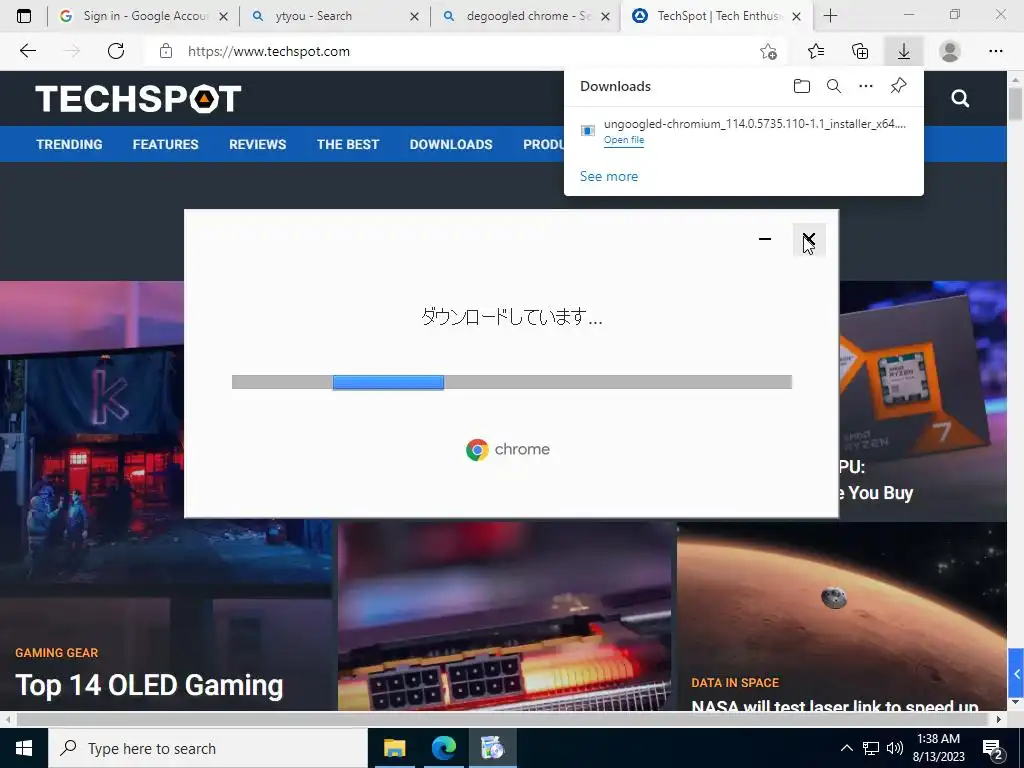Toggle the Downloads toolbar button
The width and height of the screenshot is (1024, 768).
click(x=904, y=51)
